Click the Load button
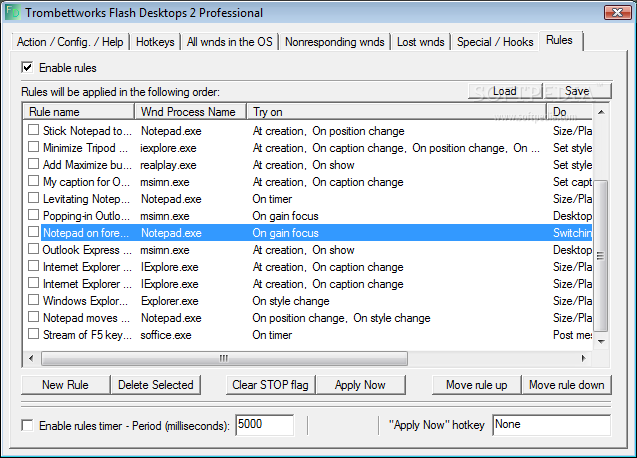 [505, 91]
